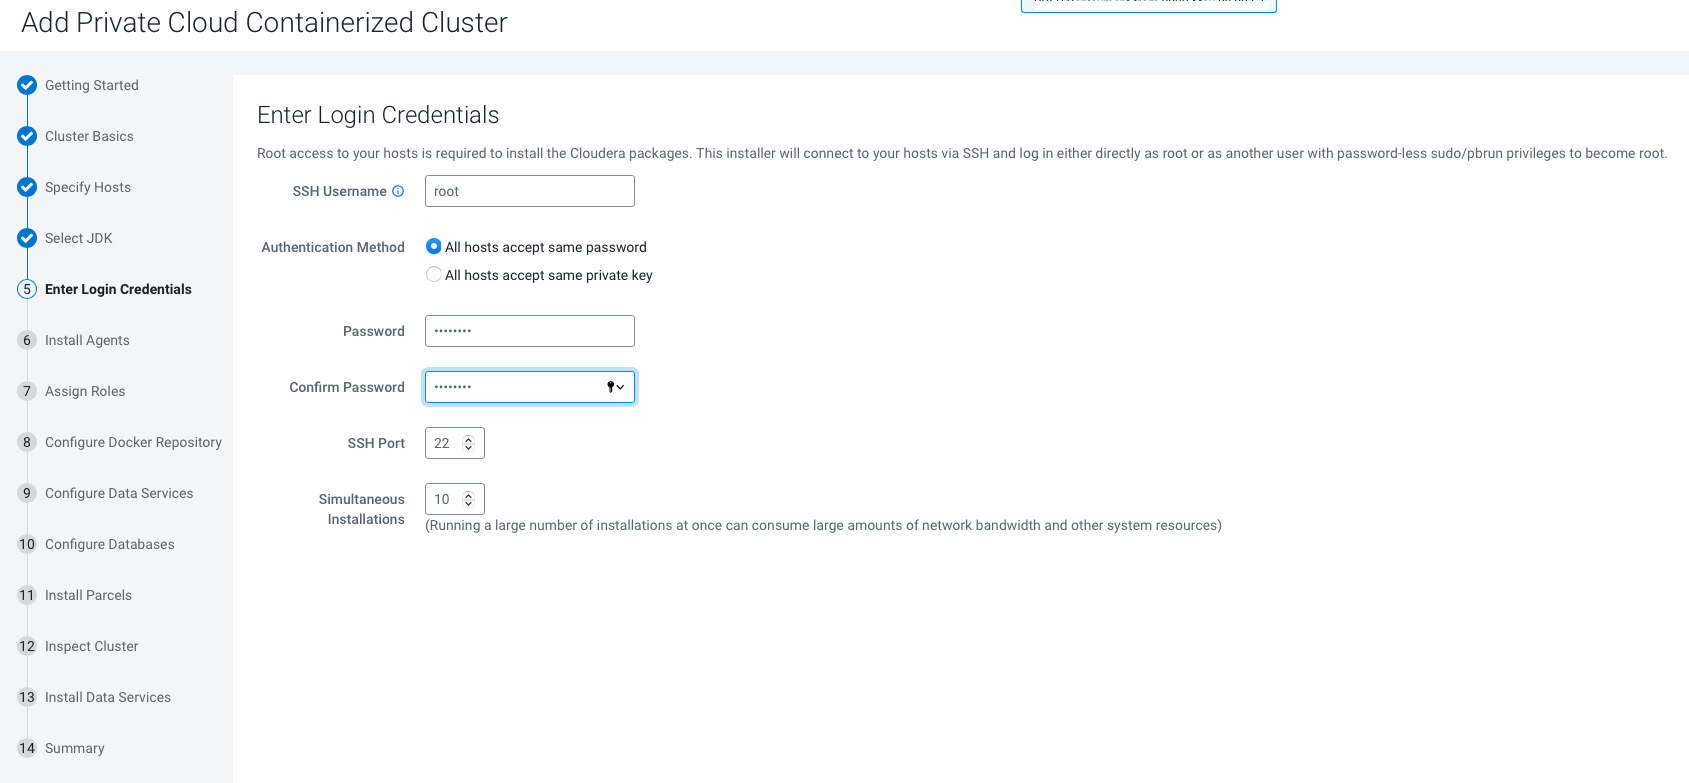Click the Getting Started checkmark icon

click(x=27, y=85)
